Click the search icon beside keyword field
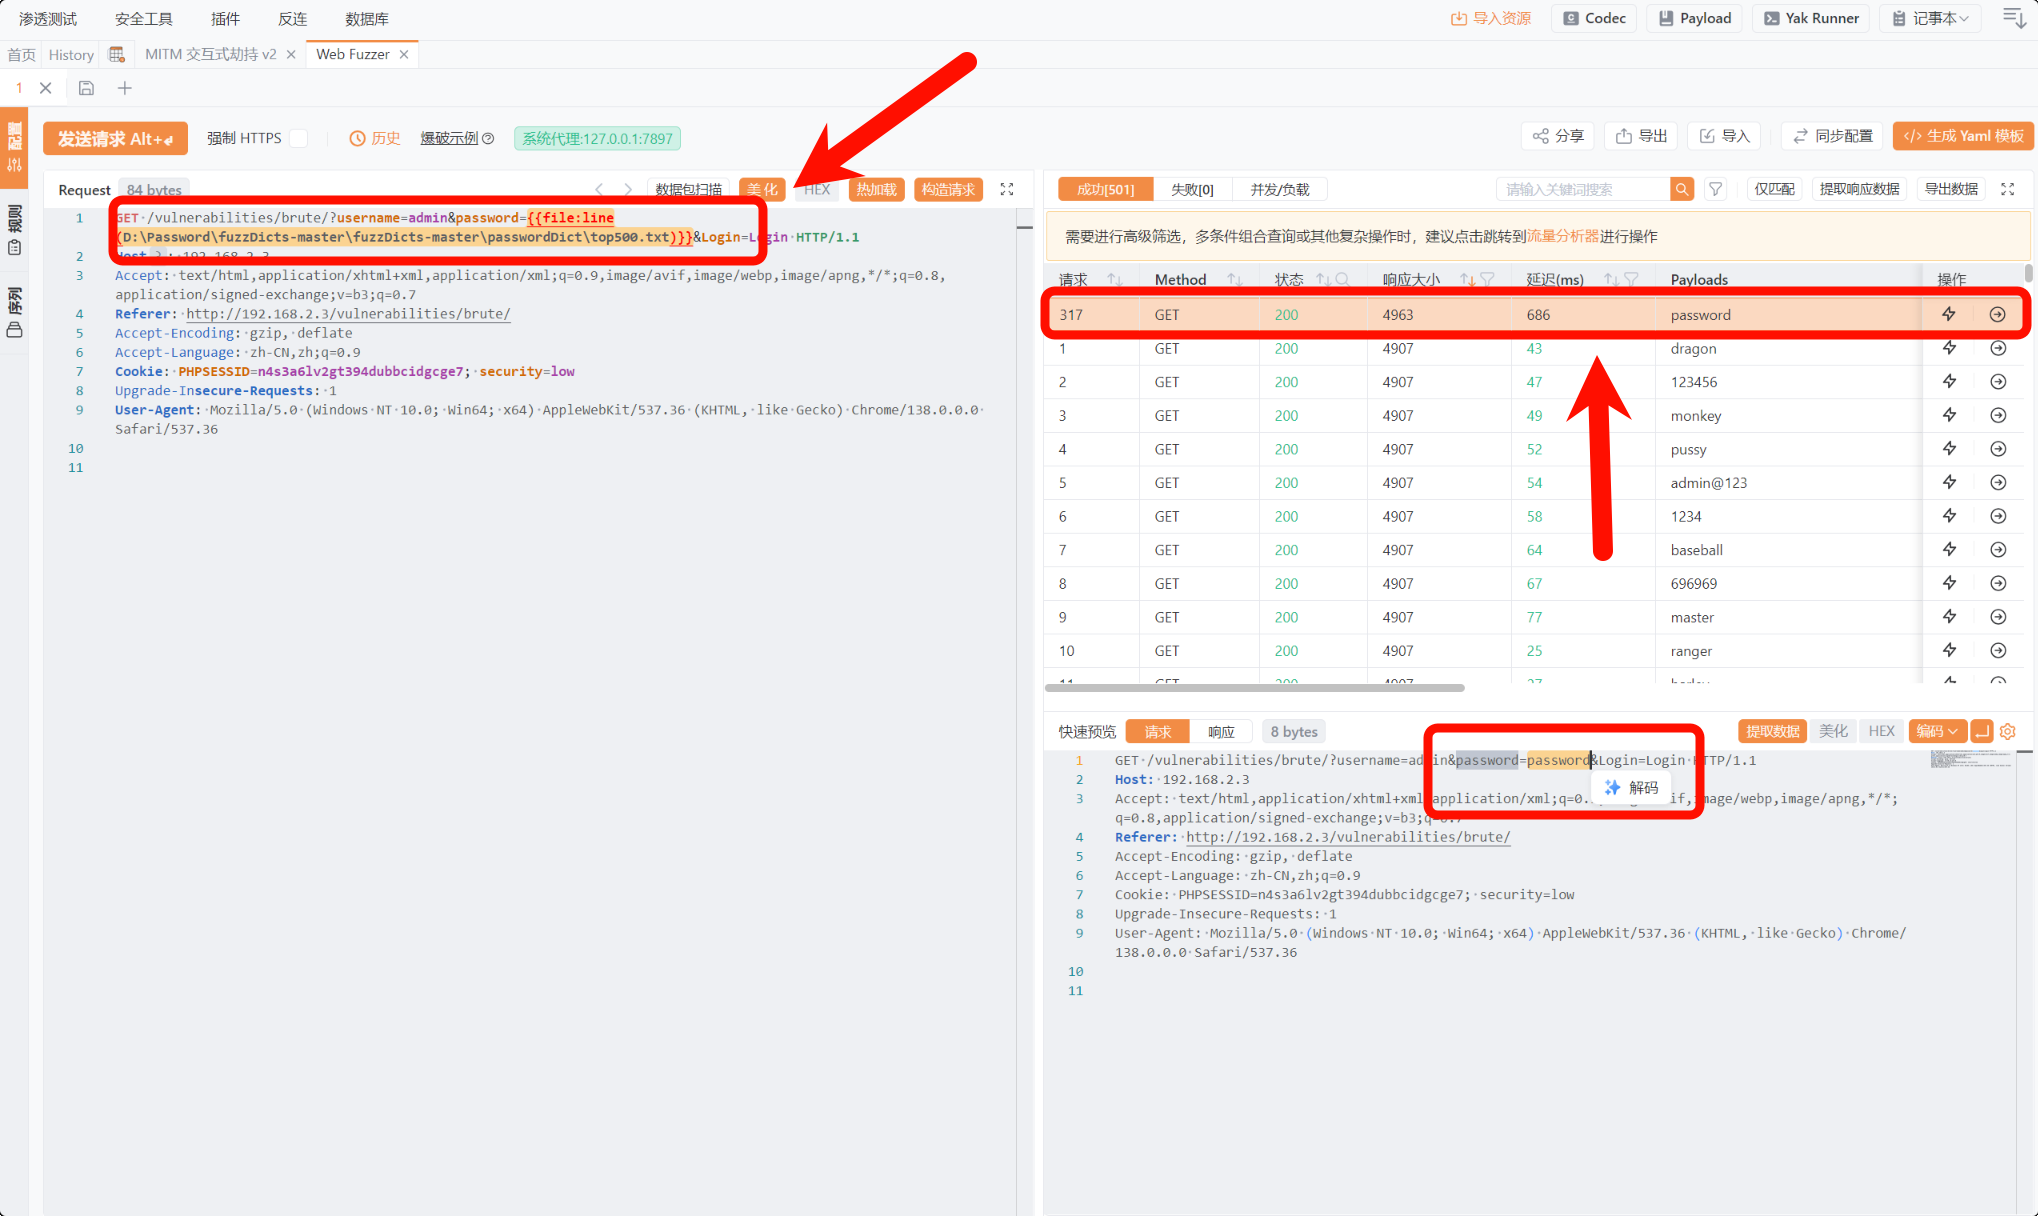2038x1216 pixels. click(x=1682, y=189)
